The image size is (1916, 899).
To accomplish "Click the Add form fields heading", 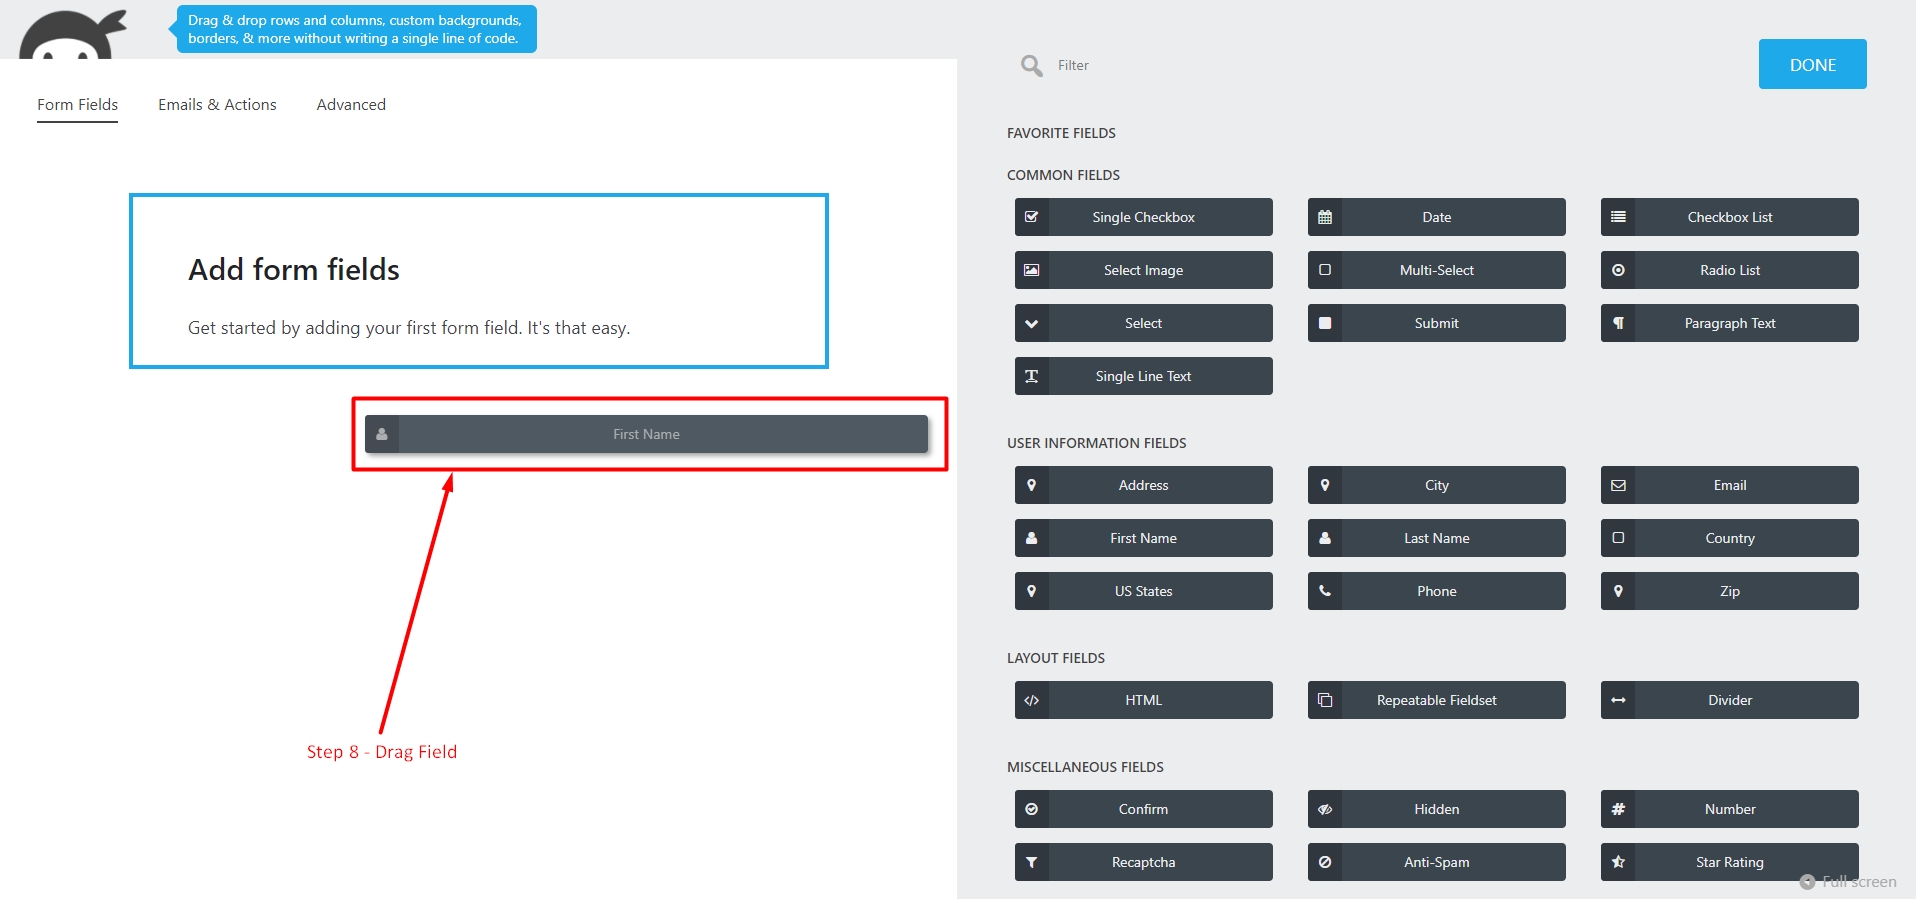I will pyautogui.click(x=294, y=269).
